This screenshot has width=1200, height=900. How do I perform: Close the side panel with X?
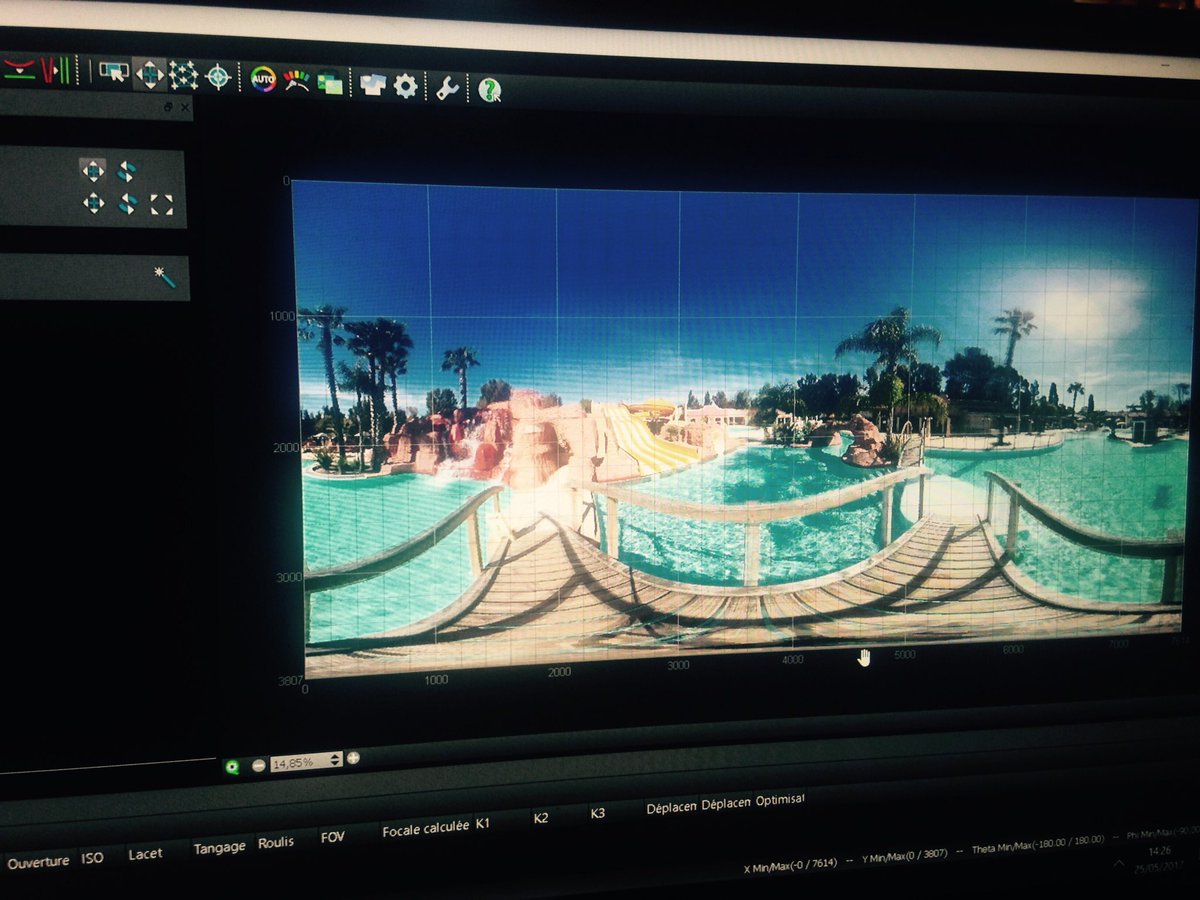click(x=185, y=107)
